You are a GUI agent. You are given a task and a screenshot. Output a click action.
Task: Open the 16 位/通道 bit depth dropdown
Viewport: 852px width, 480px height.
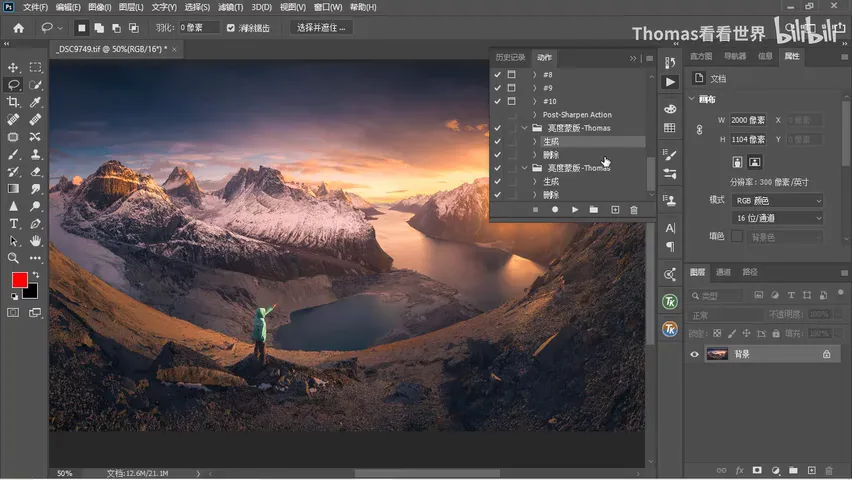click(x=778, y=218)
